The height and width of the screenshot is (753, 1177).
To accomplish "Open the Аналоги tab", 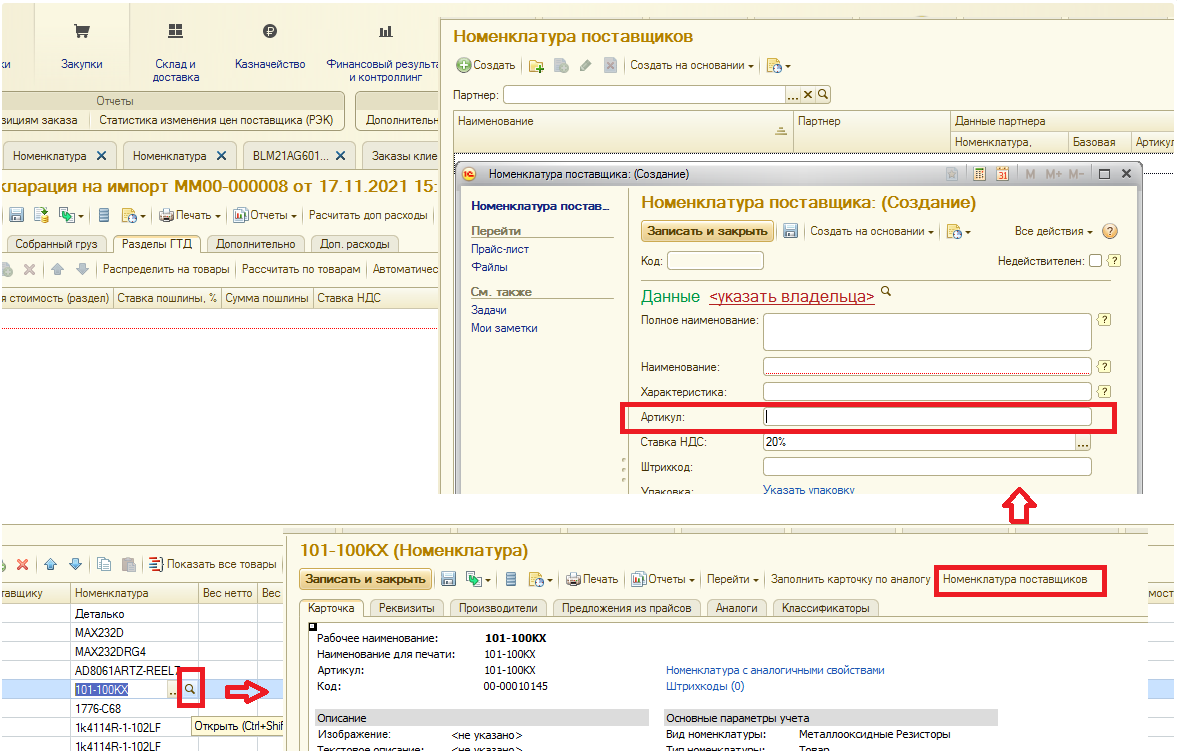I will coord(737,608).
